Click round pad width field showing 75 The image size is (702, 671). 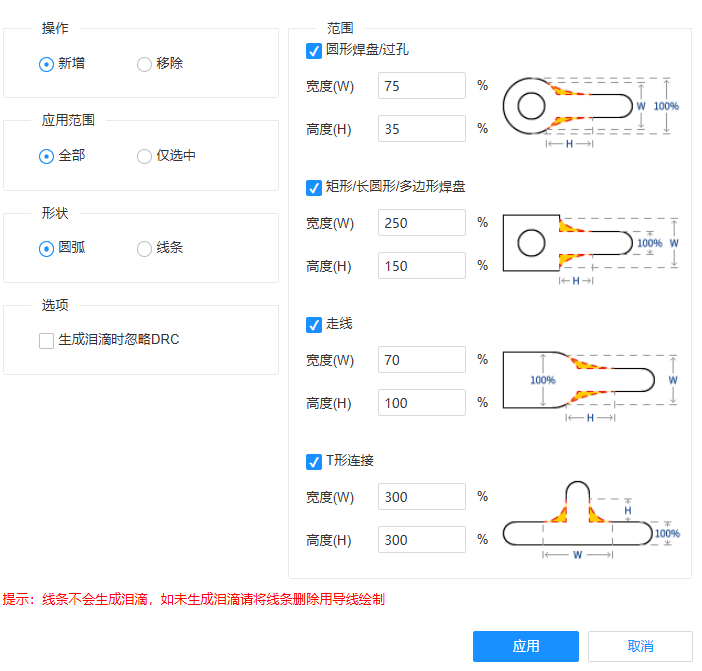421,86
